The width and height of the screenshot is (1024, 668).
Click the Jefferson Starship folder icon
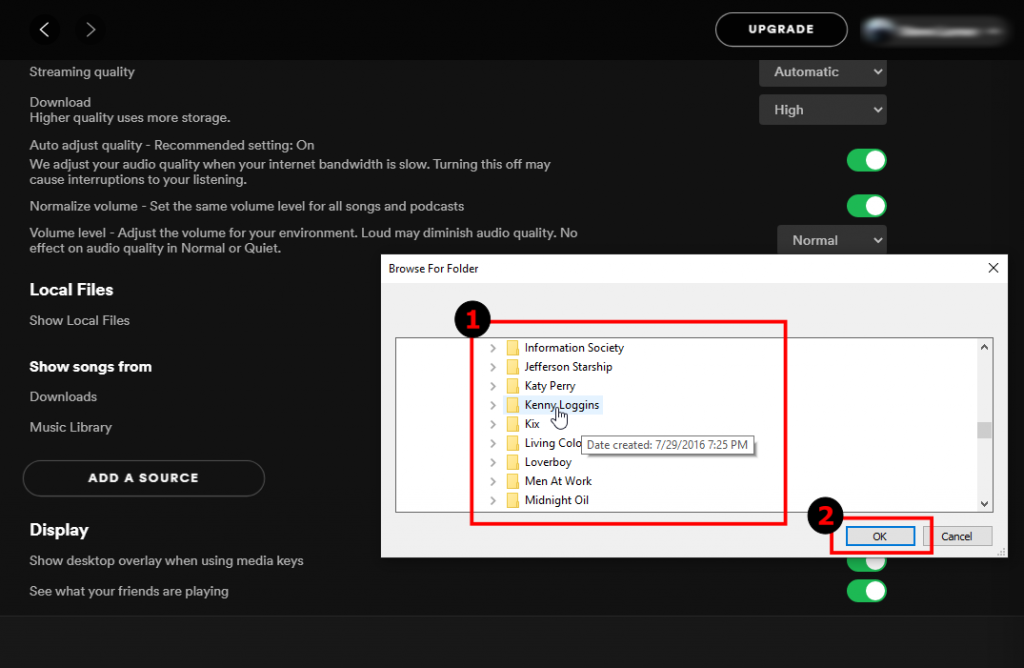pos(513,367)
